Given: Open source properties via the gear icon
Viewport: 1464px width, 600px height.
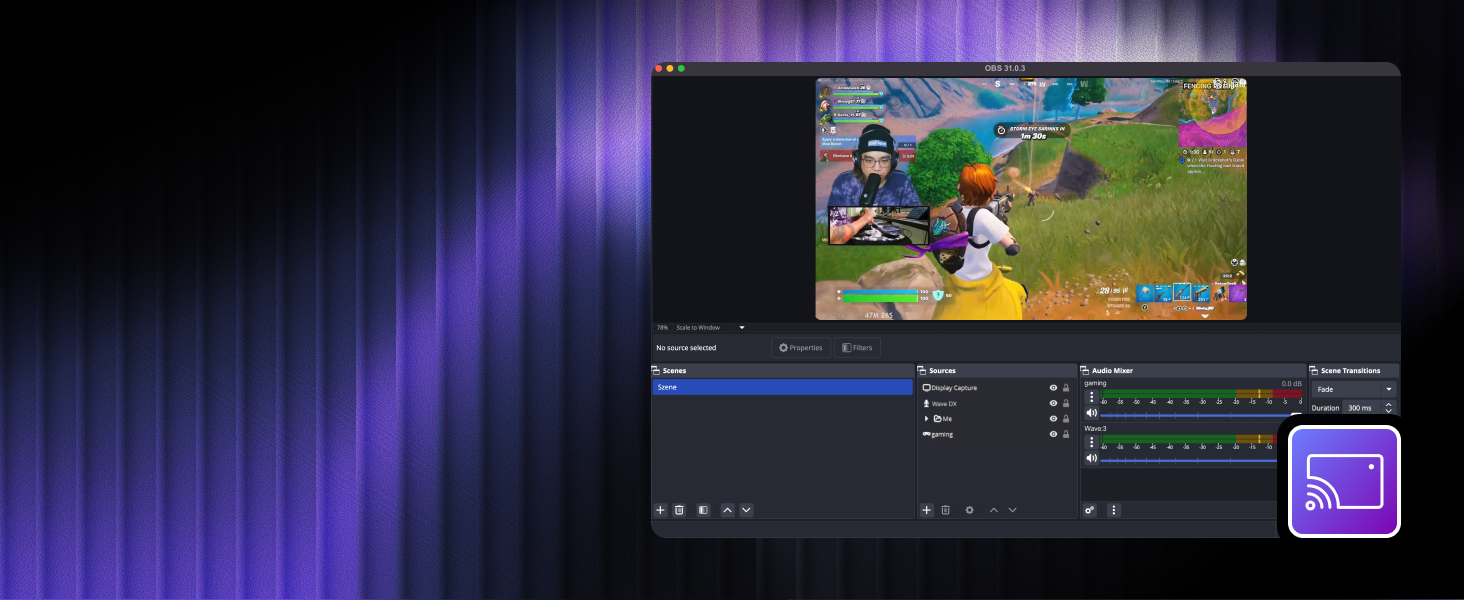Looking at the screenshot, I should click(970, 510).
